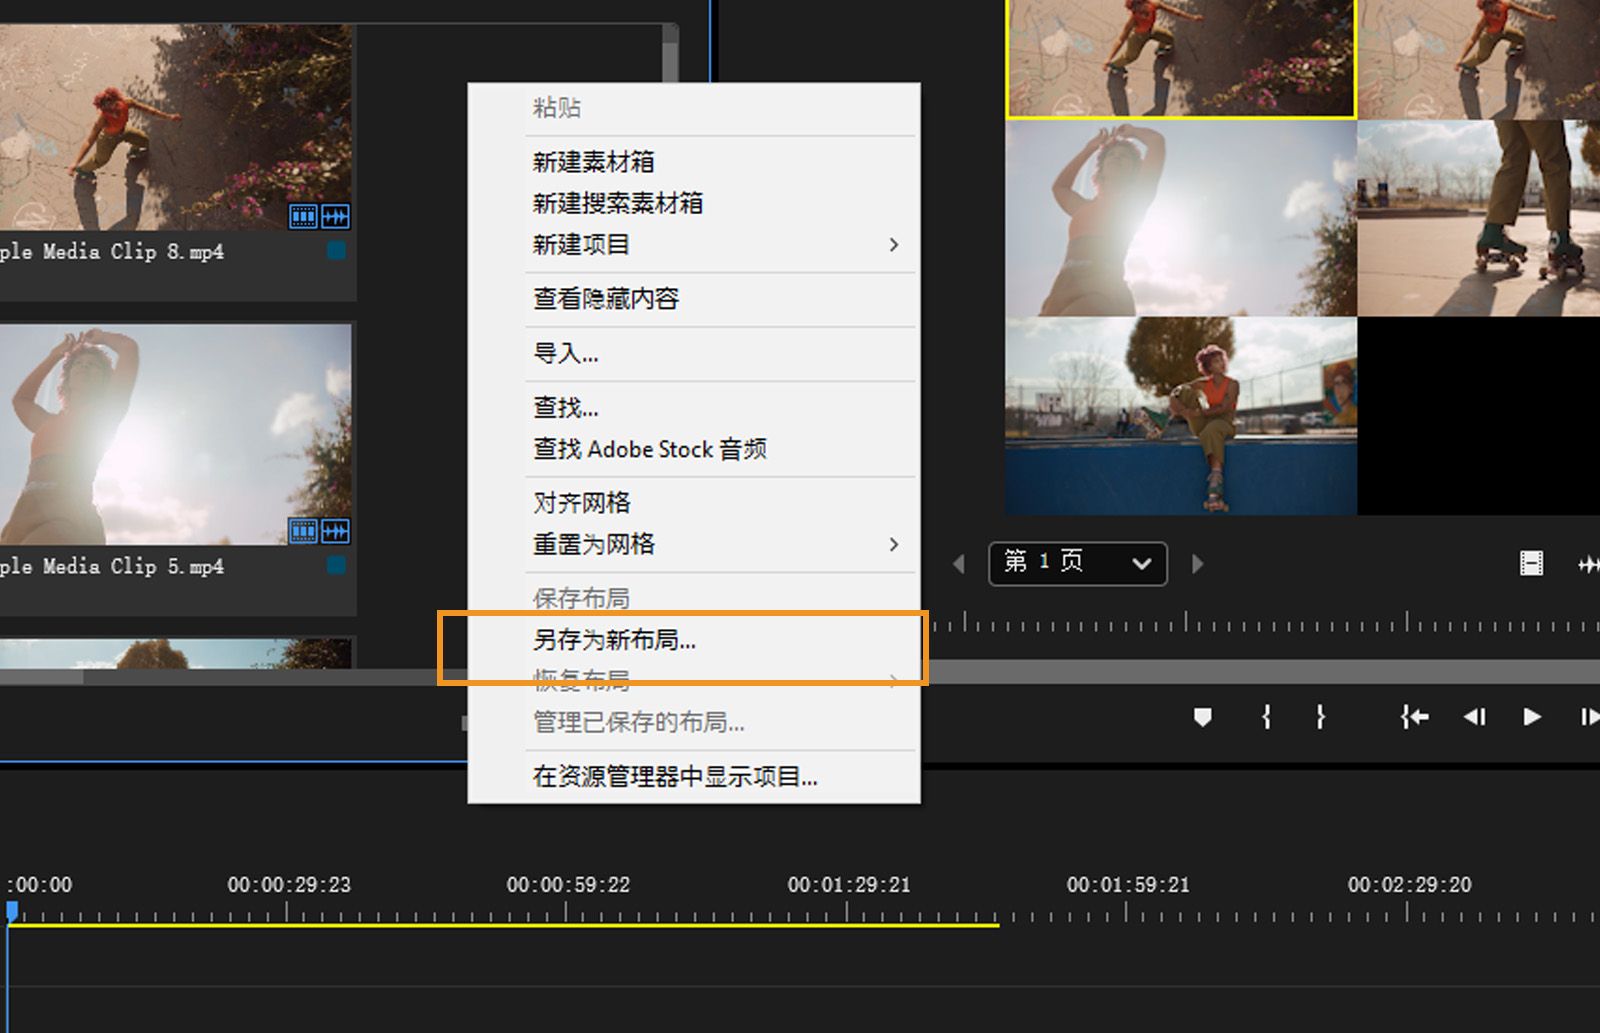The width and height of the screenshot is (1600, 1033).
Task: Click the blue playhead on the timeline ruler
Action: pyautogui.click(x=12, y=911)
